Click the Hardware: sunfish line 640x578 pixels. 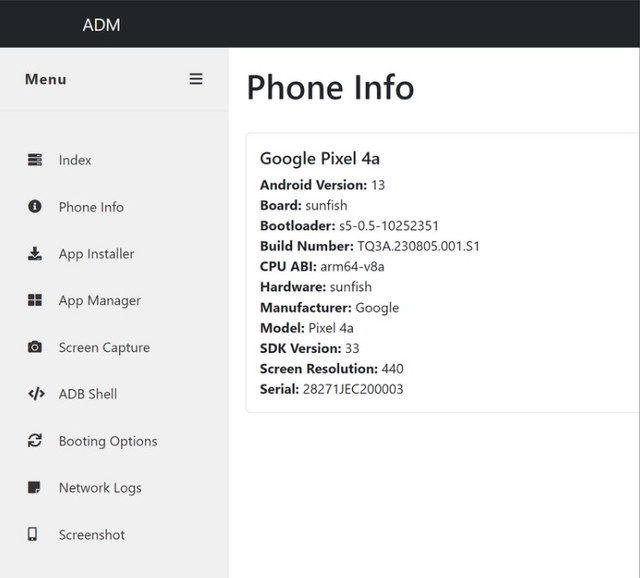point(316,287)
